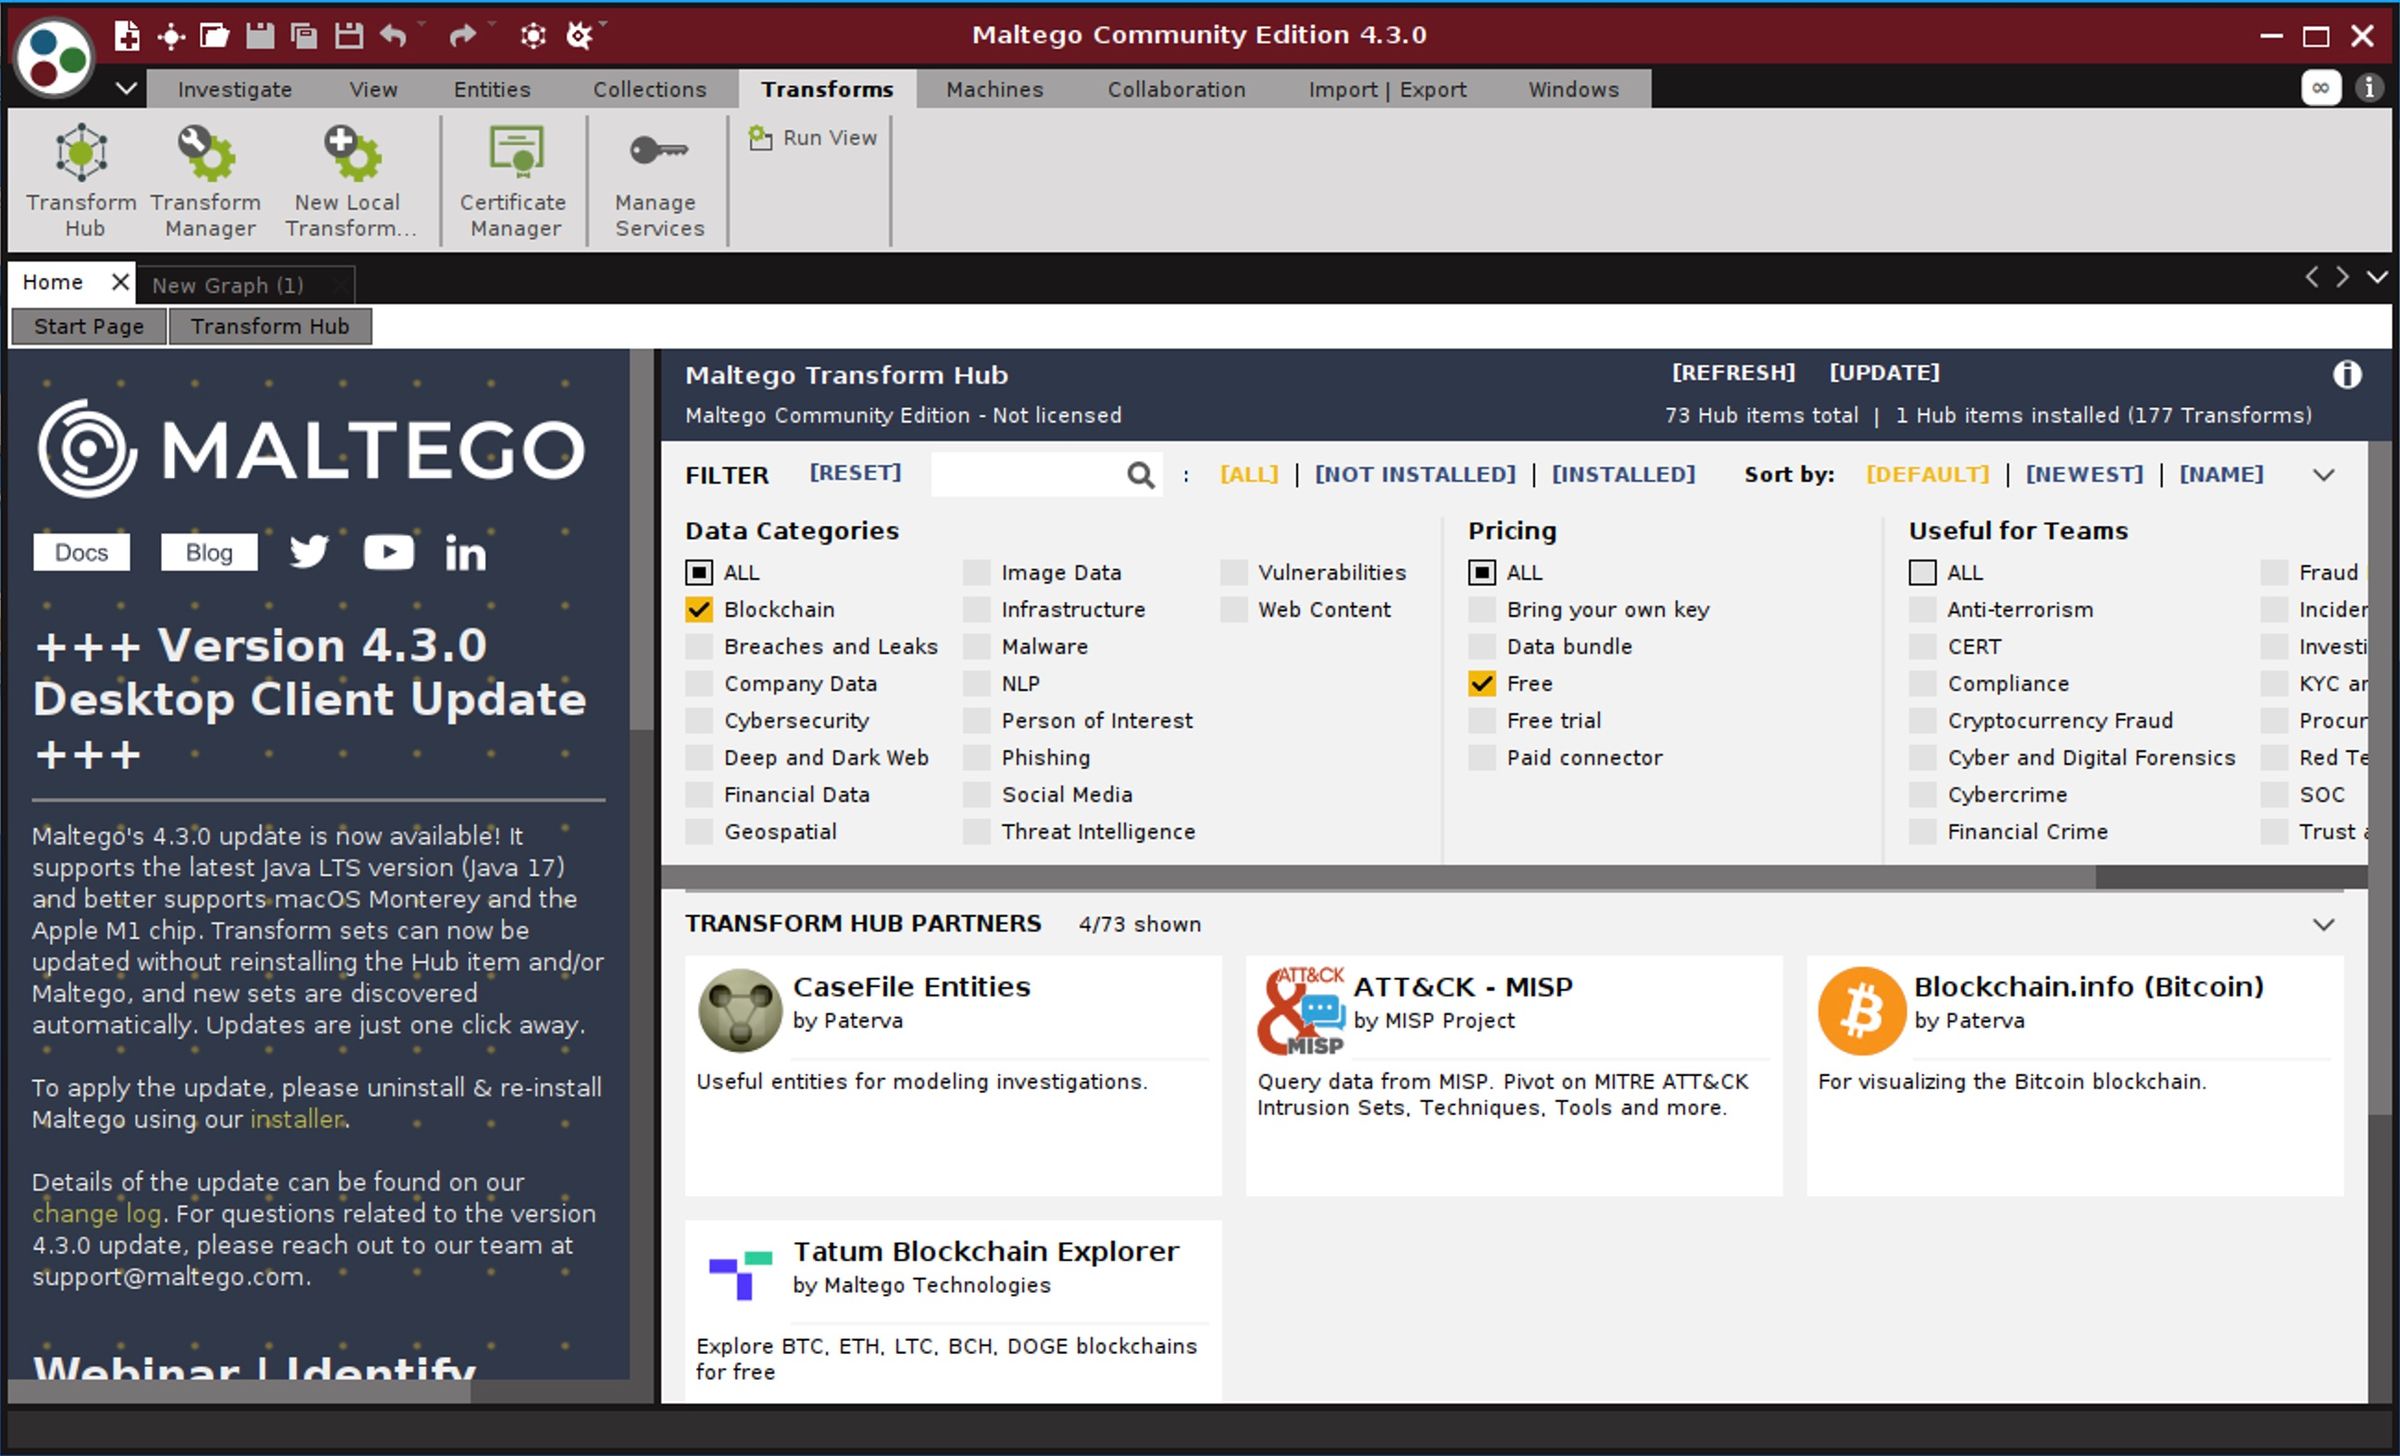Expand the filter options chevron near Sort by

[2323, 475]
